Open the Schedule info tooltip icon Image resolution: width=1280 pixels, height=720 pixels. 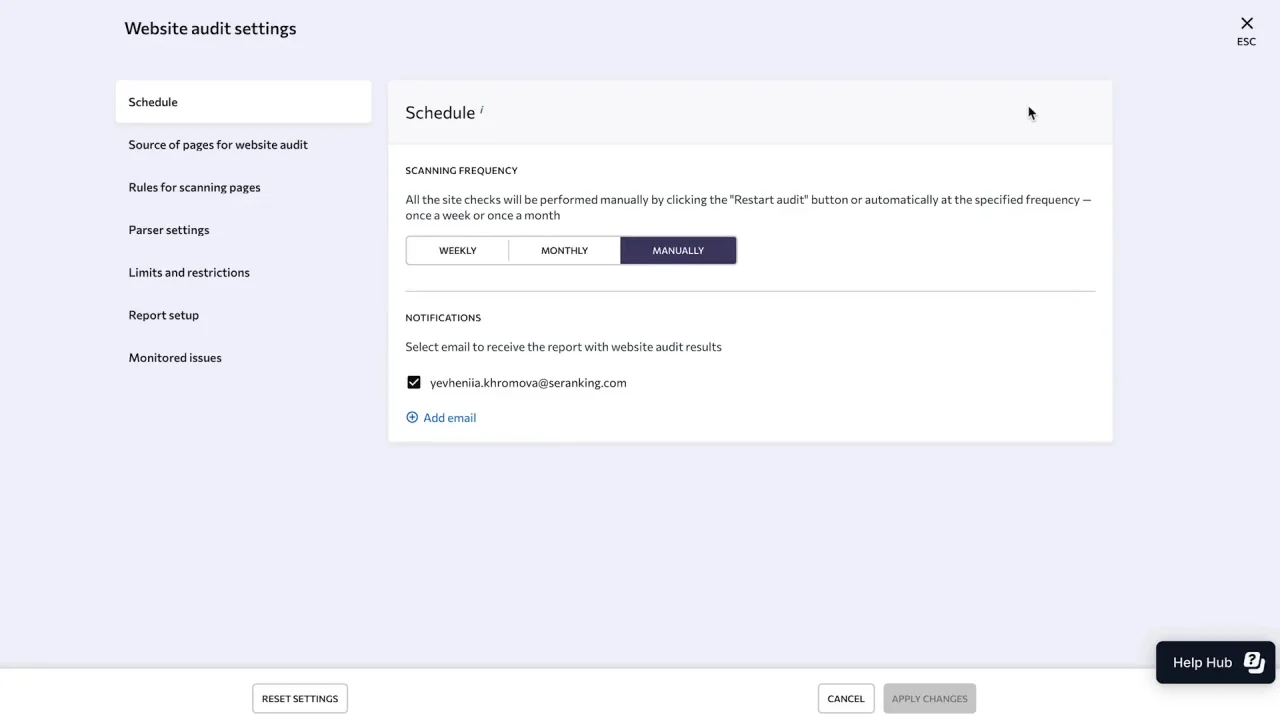click(x=481, y=109)
